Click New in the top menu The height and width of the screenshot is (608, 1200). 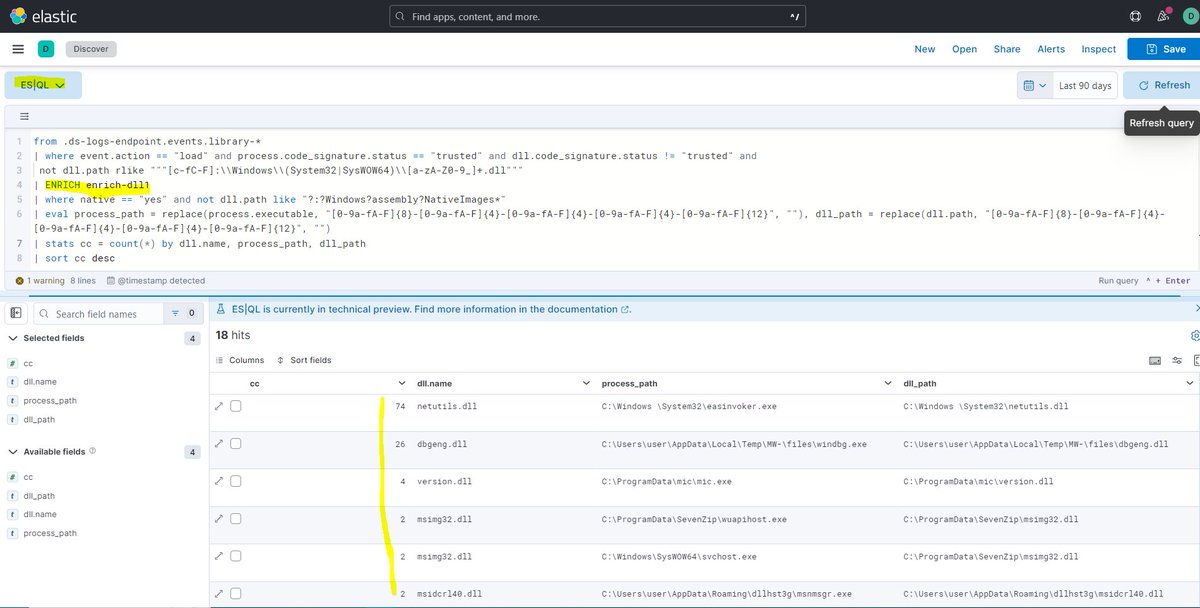click(925, 49)
